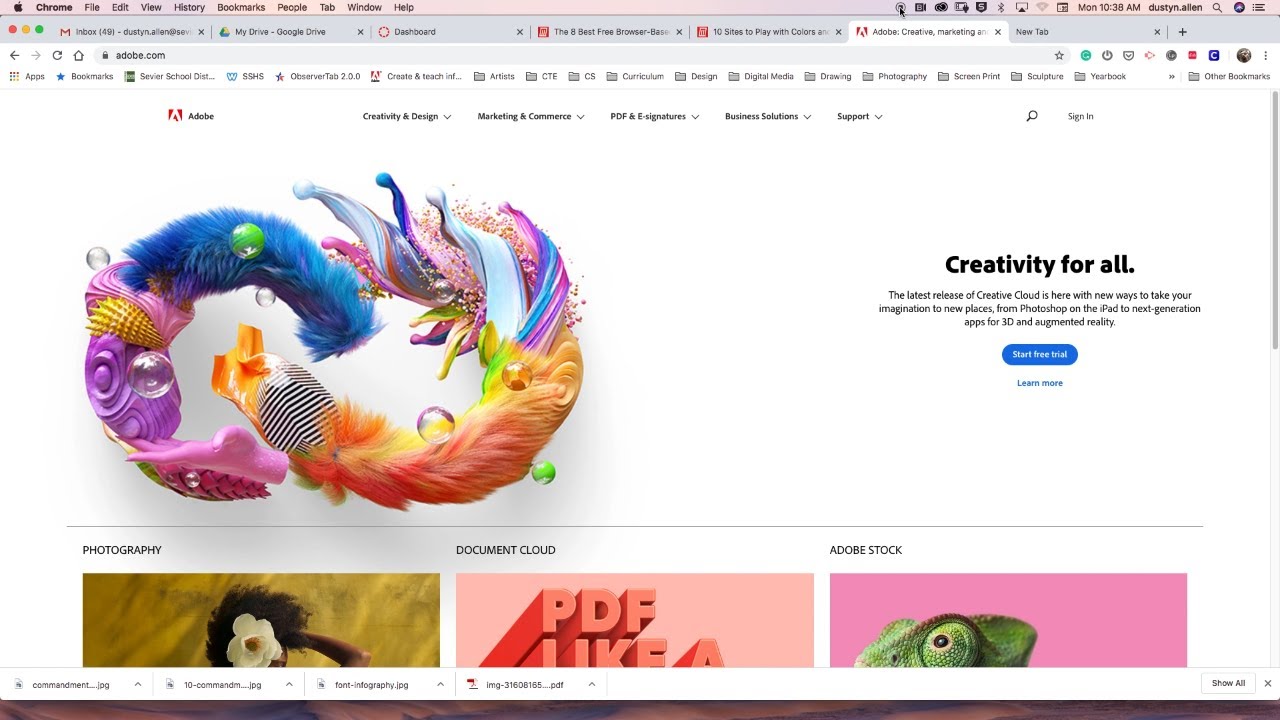
Task: Open ObserverTab 2.0.0 bookmark
Action: (317, 76)
